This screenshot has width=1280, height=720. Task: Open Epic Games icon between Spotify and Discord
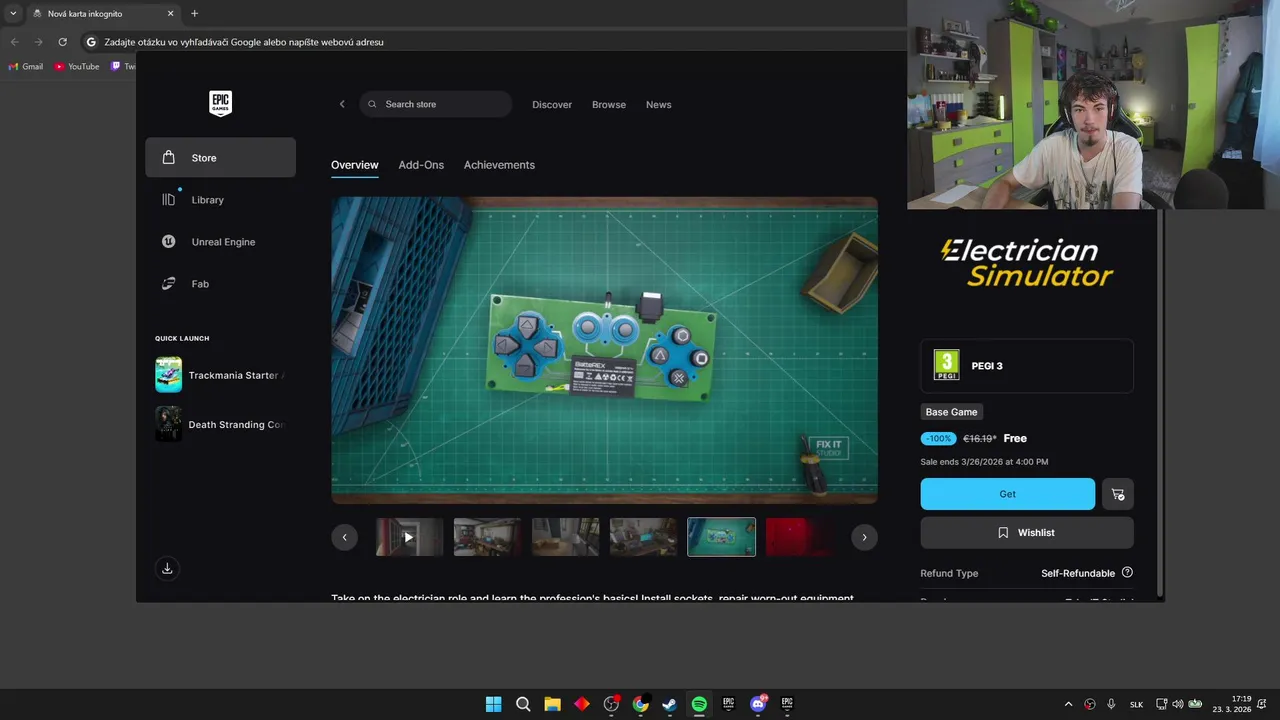tap(728, 704)
